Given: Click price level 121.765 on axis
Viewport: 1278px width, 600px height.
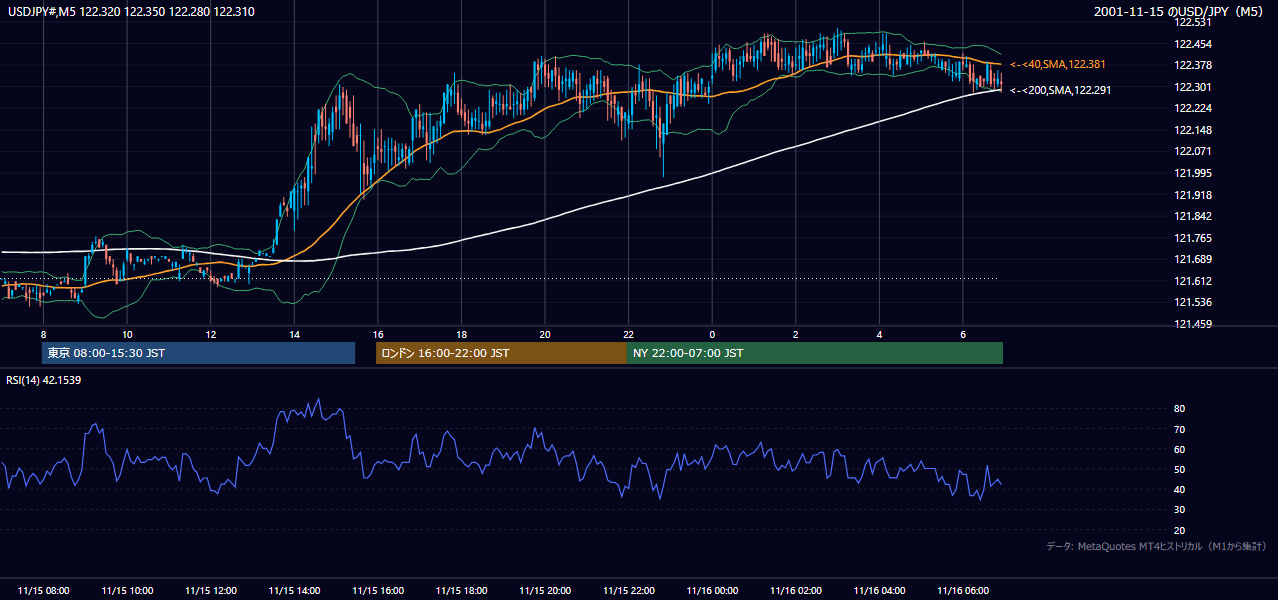Looking at the screenshot, I should click(x=1192, y=238).
